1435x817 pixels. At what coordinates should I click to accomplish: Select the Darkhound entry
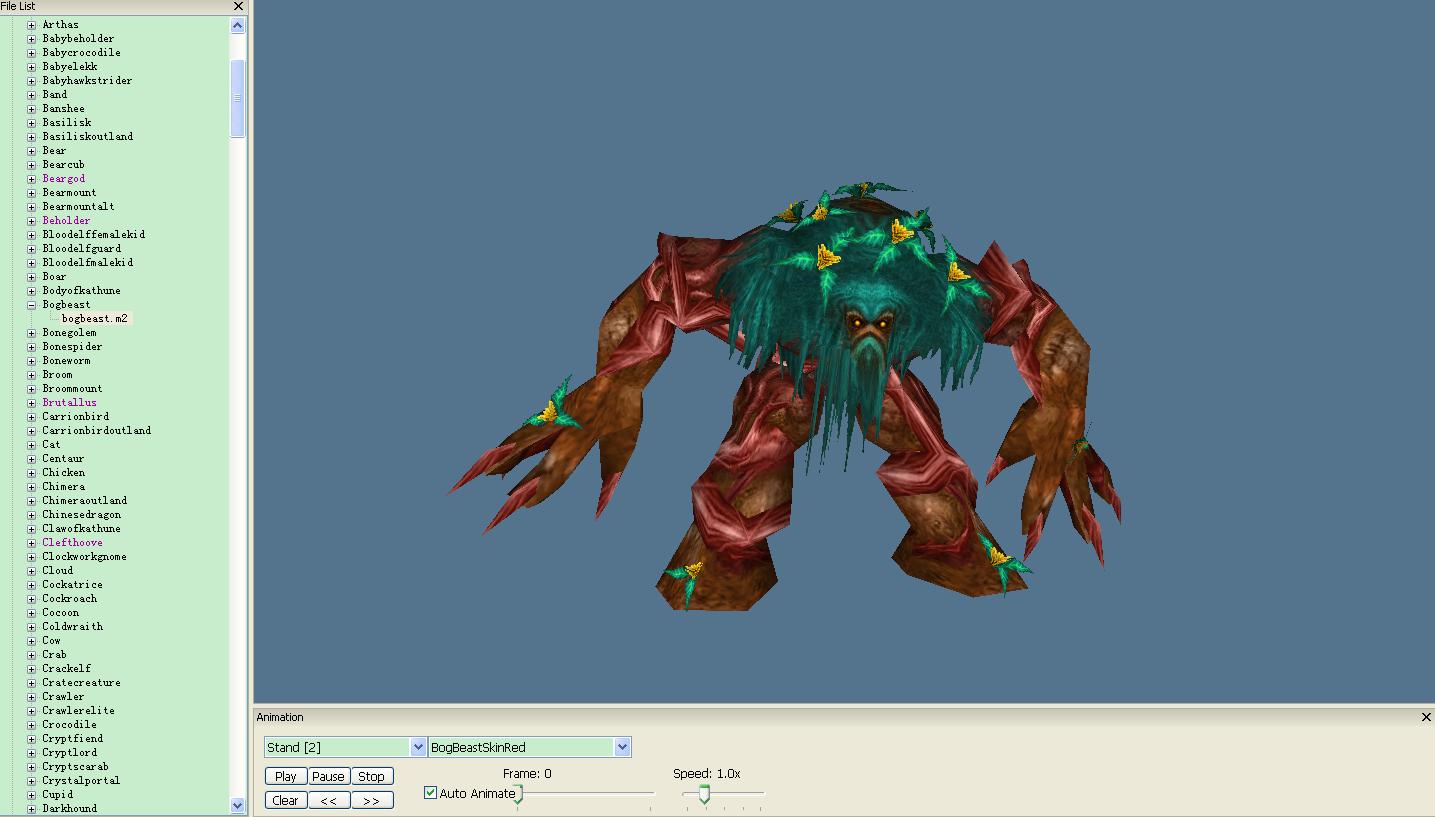[x=70, y=809]
